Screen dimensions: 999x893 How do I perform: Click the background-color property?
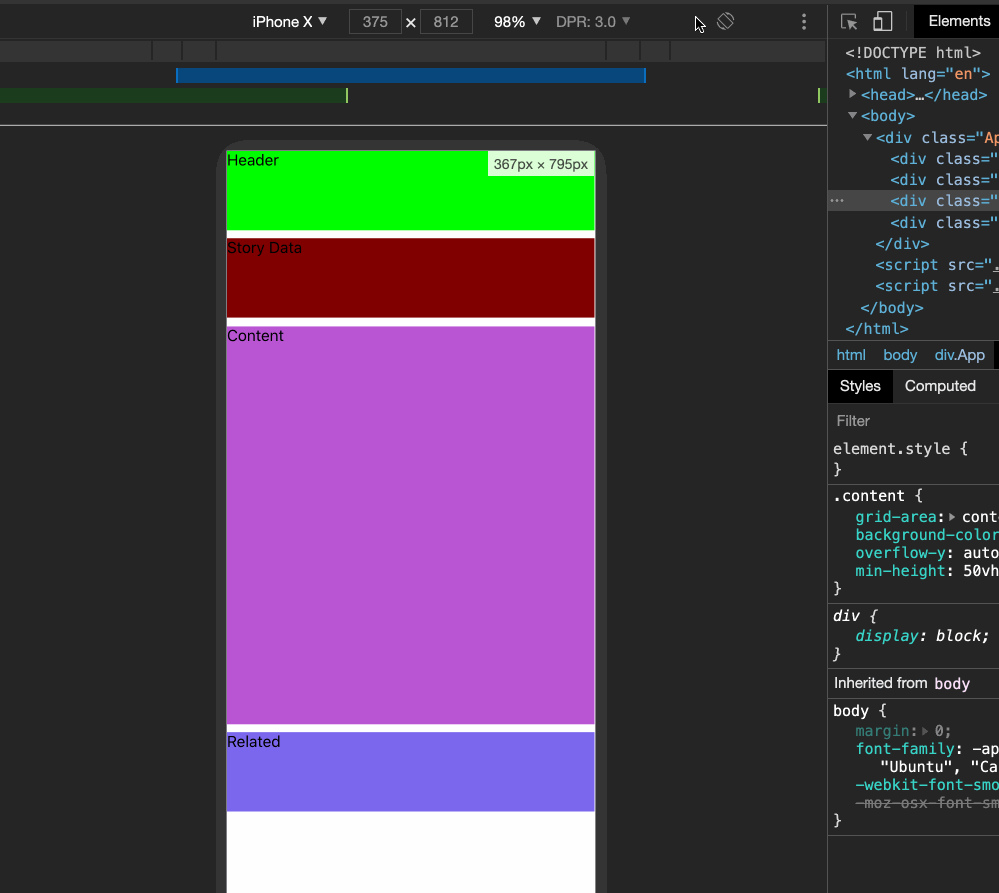click(927, 535)
